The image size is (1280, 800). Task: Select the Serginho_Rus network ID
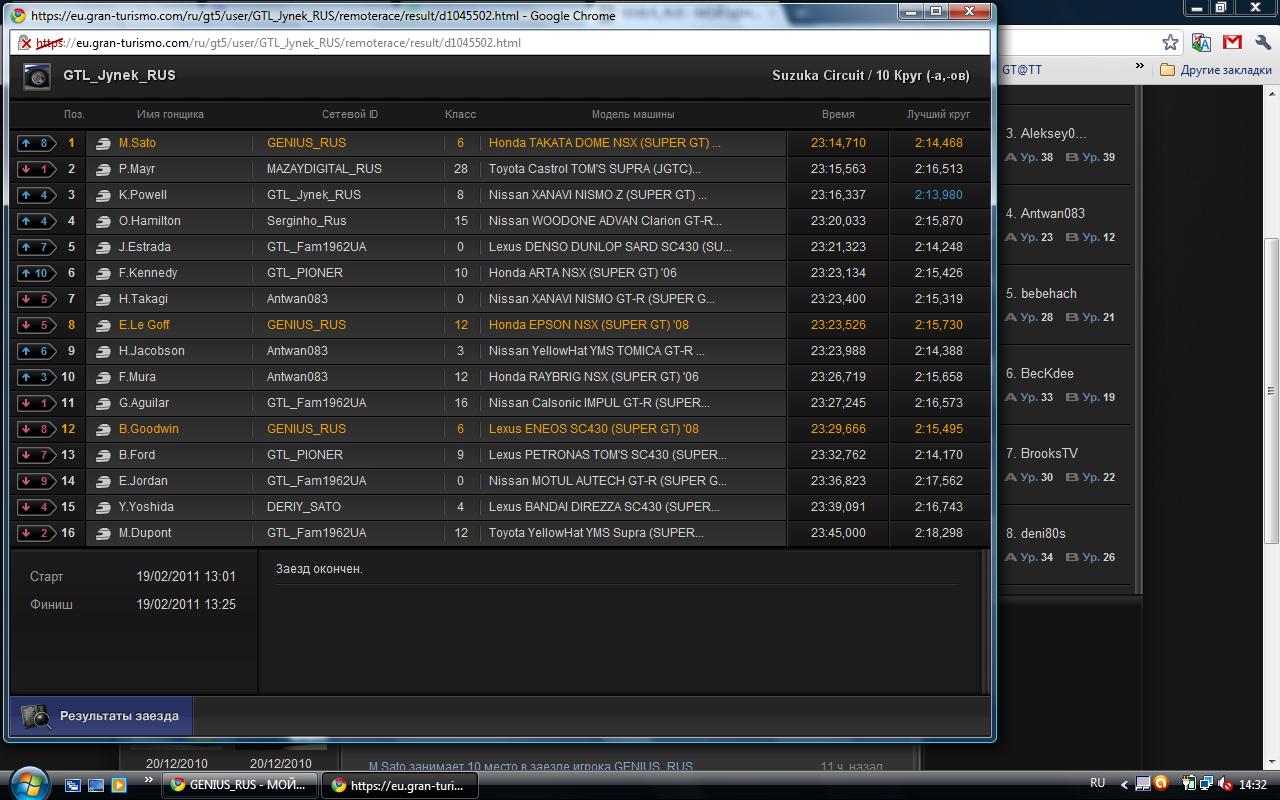(306, 221)
